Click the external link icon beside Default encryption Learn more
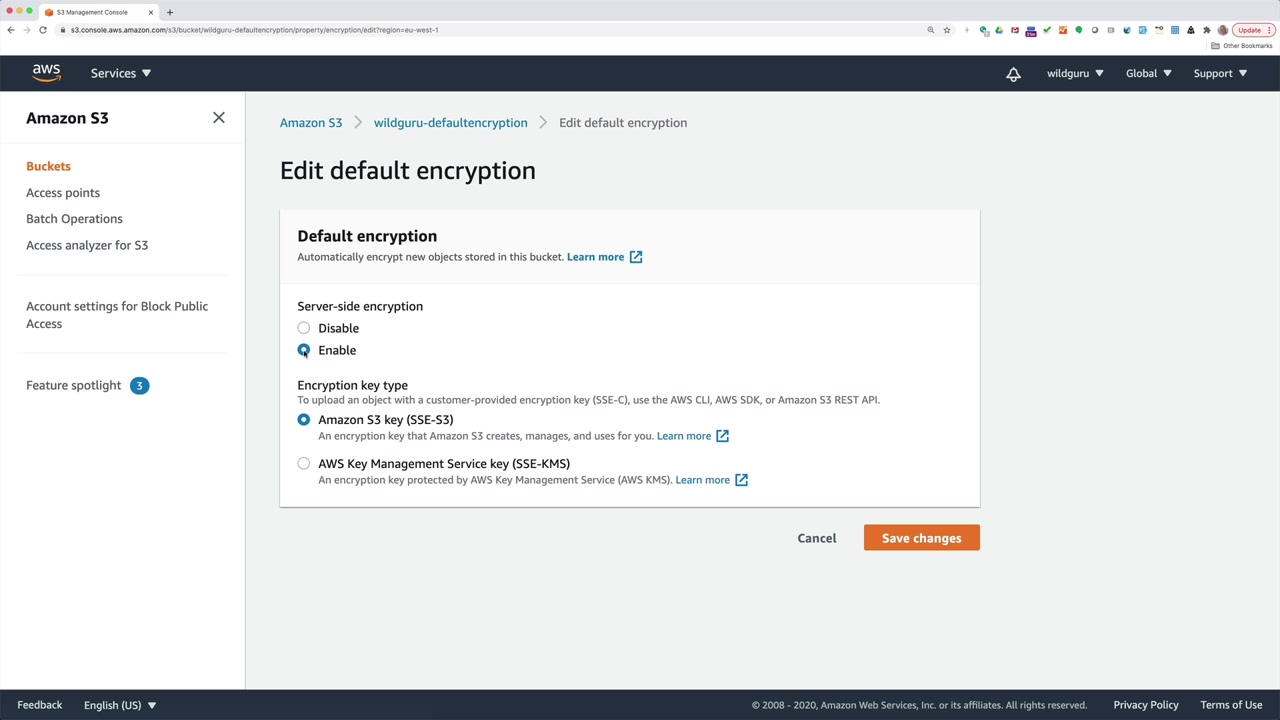 point(636,257)
